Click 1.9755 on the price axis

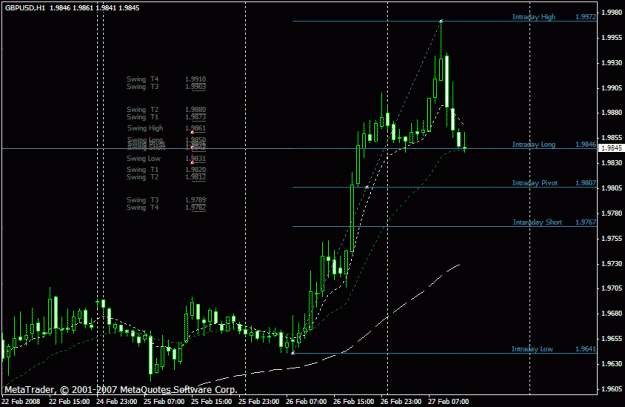[x=612, y=238]
